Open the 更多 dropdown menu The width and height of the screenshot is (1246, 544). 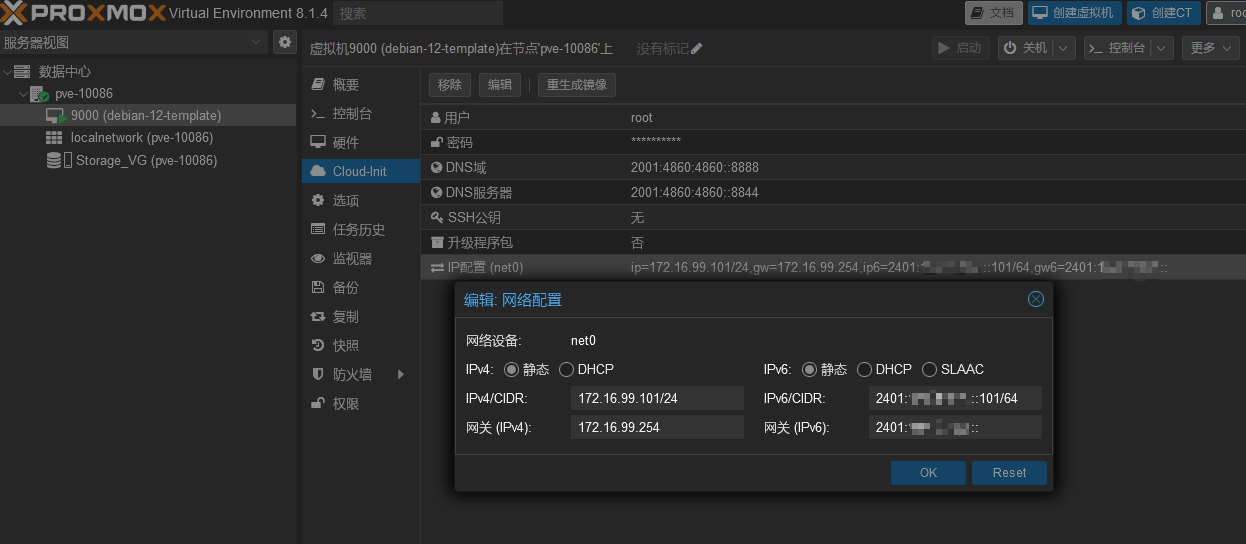click(1210, 48)
